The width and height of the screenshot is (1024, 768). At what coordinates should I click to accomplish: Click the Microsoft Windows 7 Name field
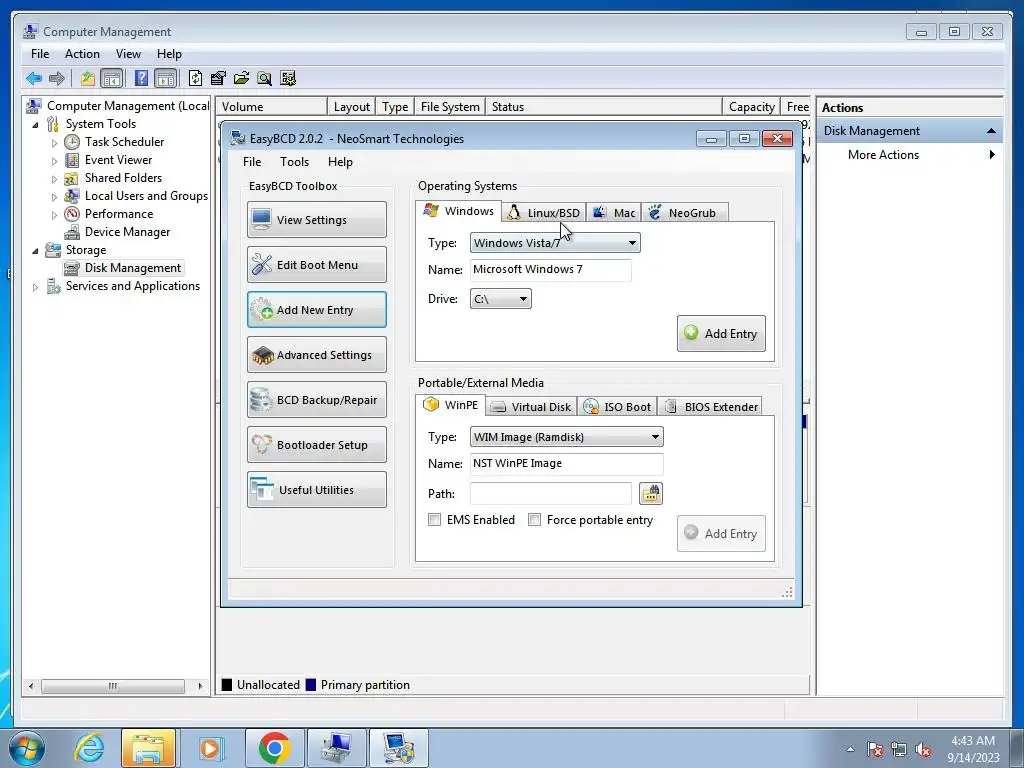[551, 270]
